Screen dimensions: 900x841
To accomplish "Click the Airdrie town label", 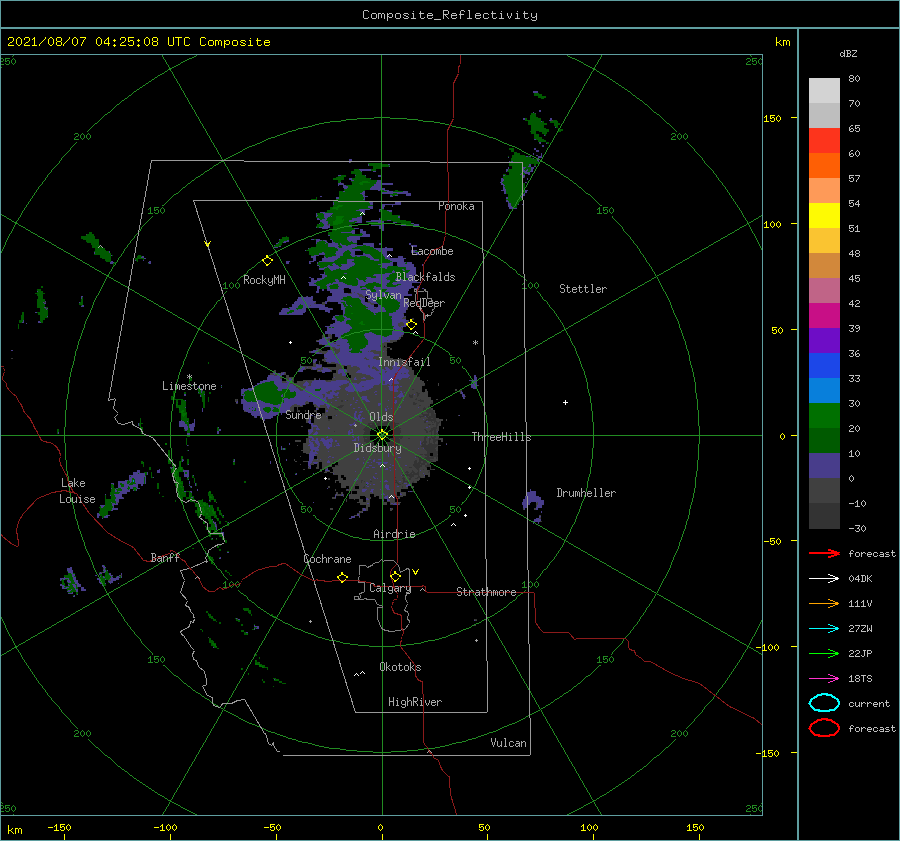I will (x=394, y=534).
